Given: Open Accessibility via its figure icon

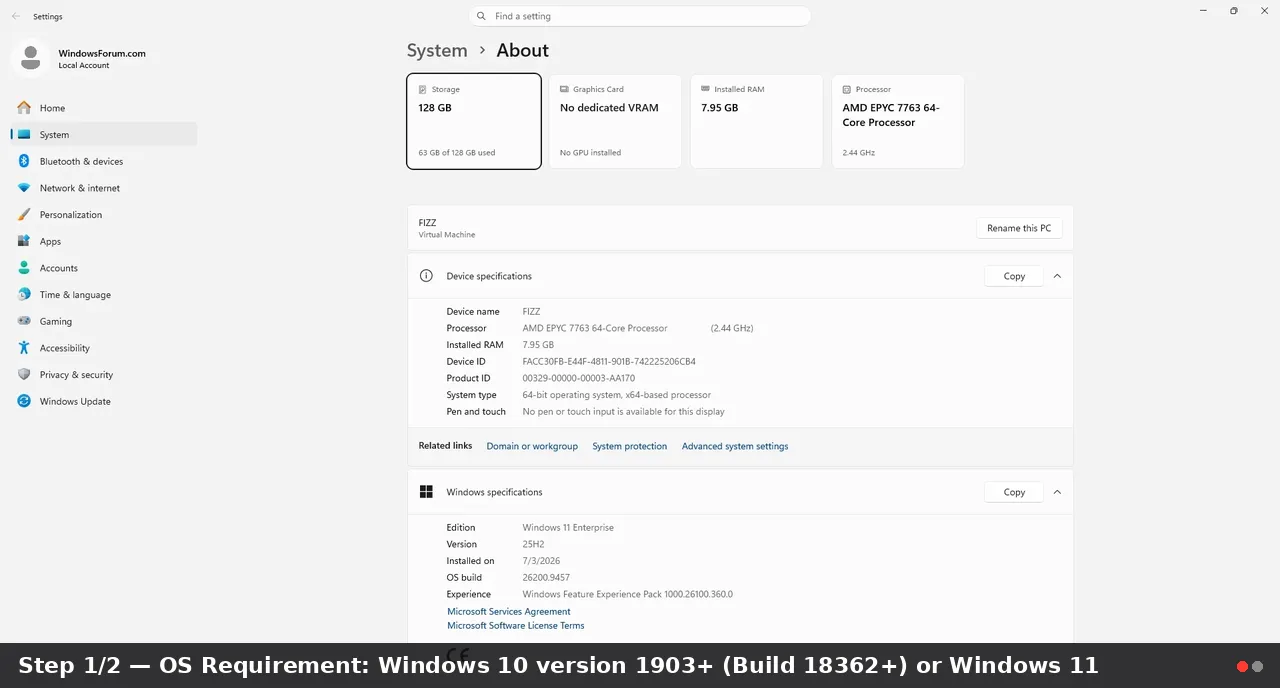Looking at the screenshot, I should pyautogui.click(x=24, y=348).
